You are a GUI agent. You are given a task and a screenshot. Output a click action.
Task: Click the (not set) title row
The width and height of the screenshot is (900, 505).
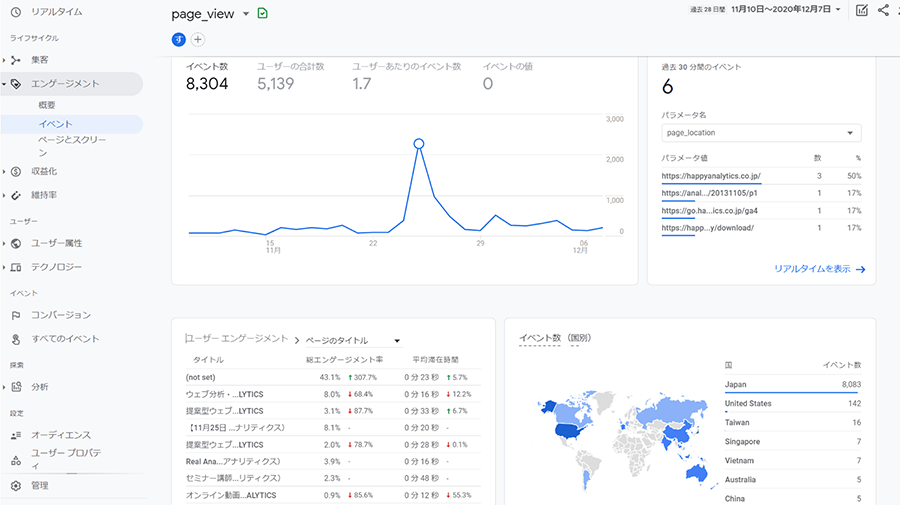[x=333, y=378]
